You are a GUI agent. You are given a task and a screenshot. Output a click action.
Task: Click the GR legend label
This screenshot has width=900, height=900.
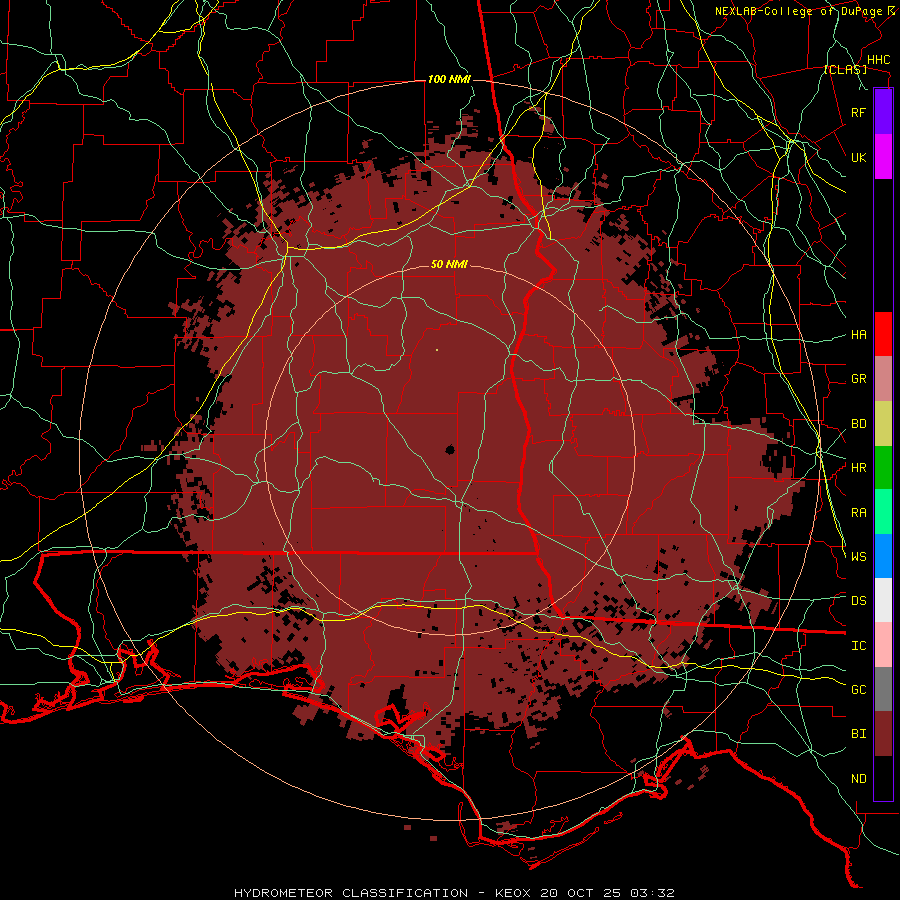click(x=858, y=379)
